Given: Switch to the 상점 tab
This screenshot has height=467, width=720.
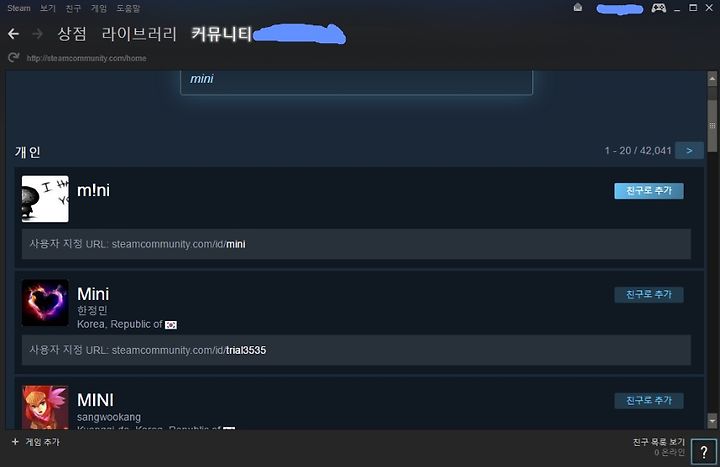Looking at the screenshot, I should tap(72, 34).
